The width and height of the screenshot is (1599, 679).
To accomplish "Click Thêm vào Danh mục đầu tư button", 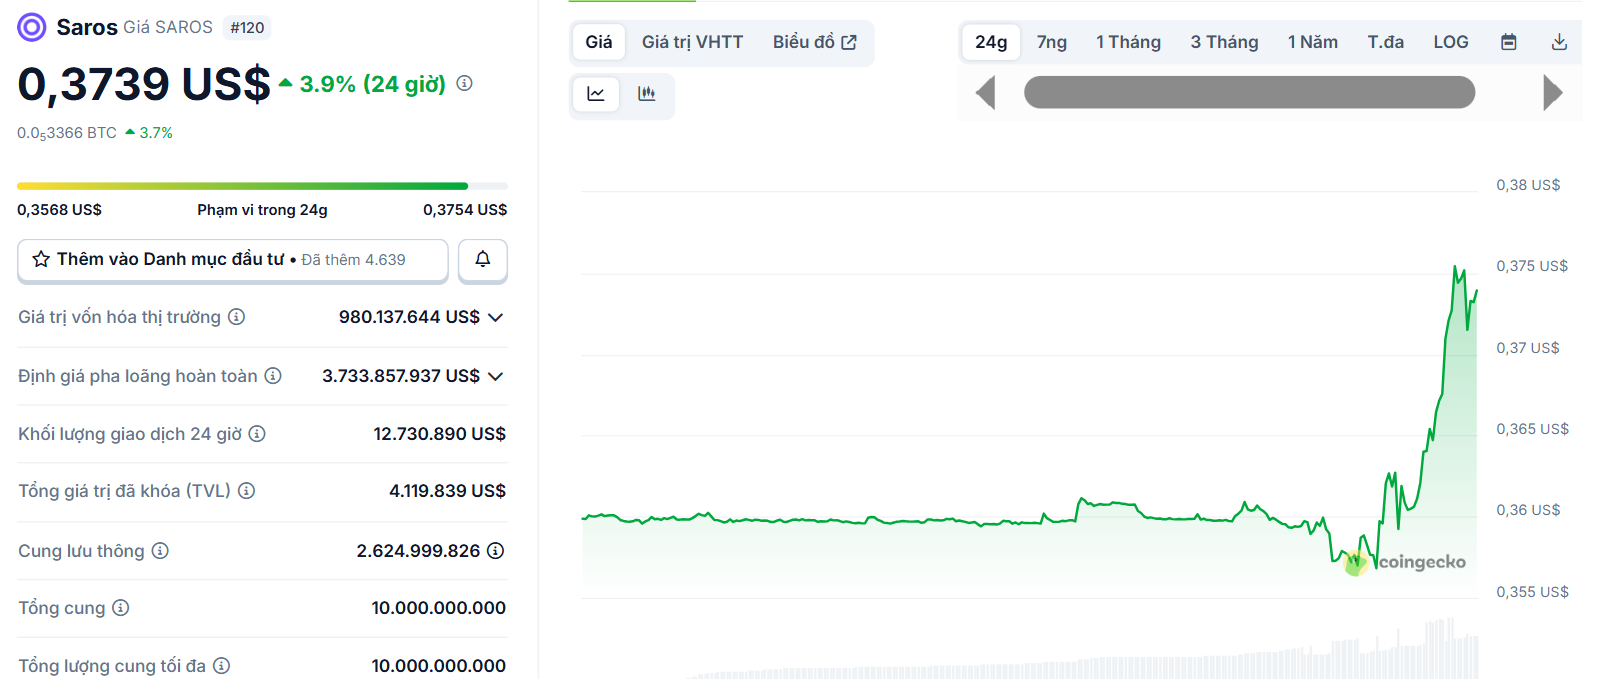I will tap(233, 260).
